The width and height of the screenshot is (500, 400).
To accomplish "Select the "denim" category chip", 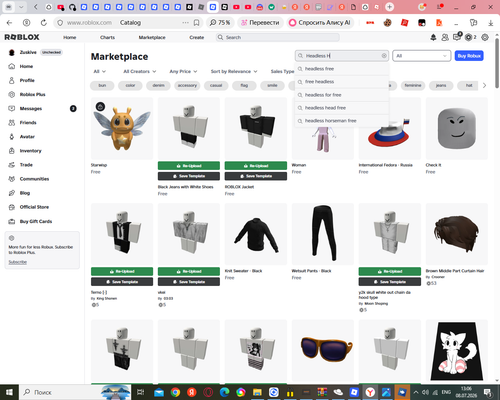I will (x=158, y=86).
